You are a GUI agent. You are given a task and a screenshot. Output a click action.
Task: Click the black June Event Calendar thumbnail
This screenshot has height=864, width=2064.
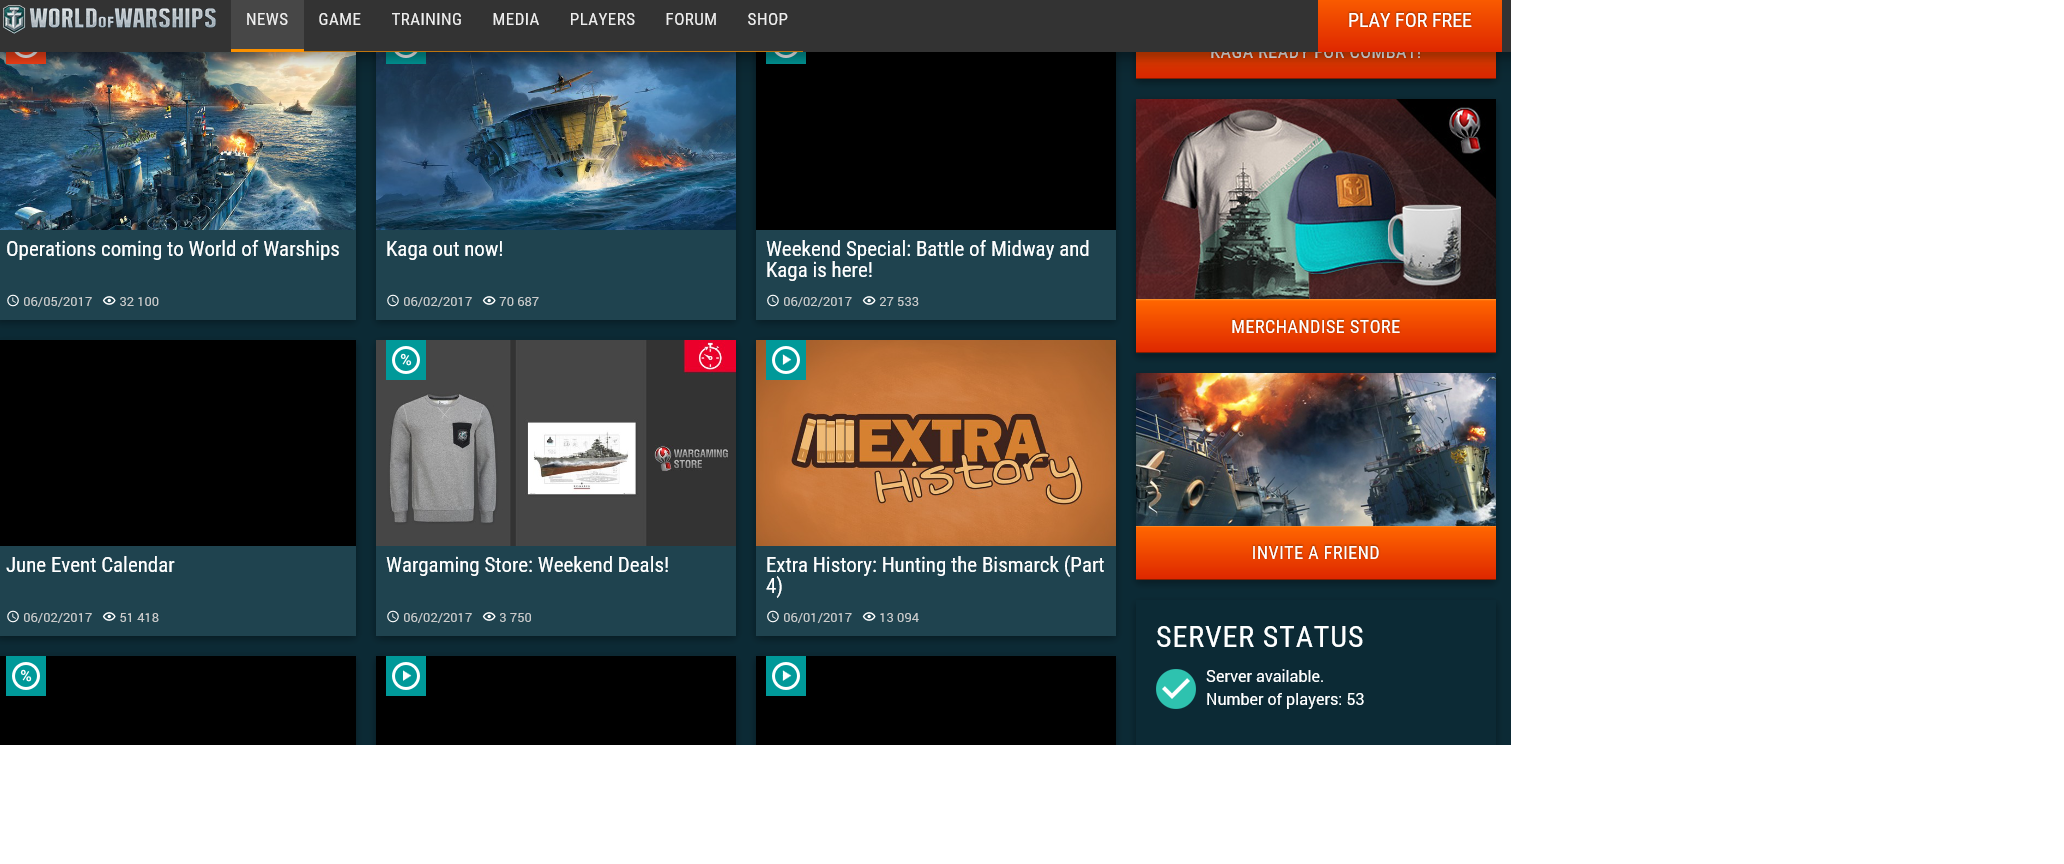click(178, 443)
